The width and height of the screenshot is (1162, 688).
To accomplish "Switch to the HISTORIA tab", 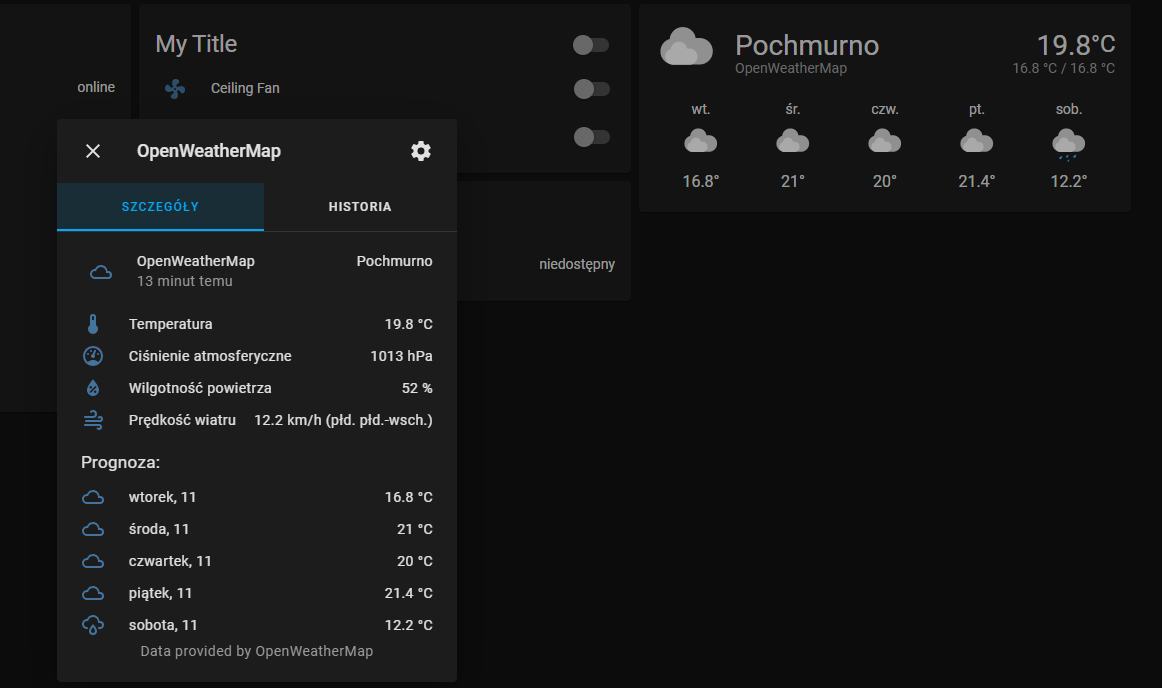I will 360,207.
